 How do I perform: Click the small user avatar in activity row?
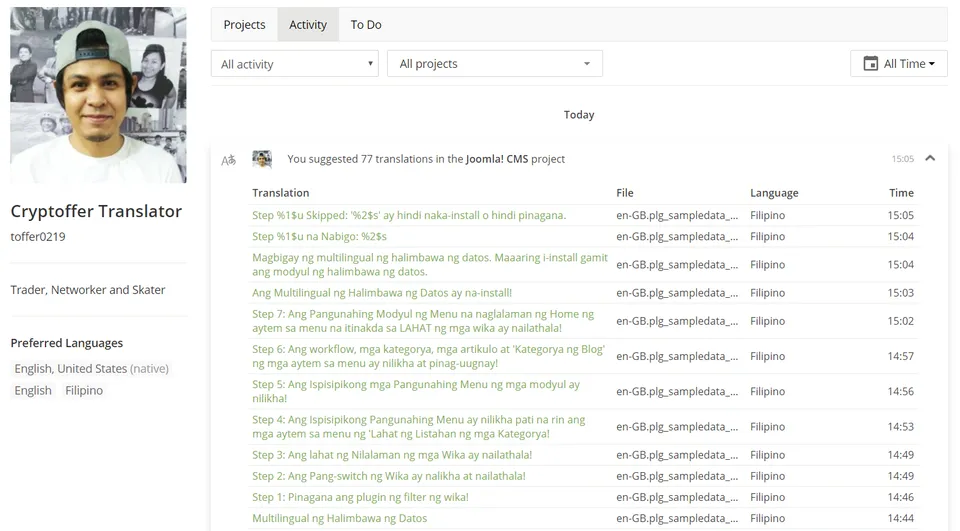(262, 159)
